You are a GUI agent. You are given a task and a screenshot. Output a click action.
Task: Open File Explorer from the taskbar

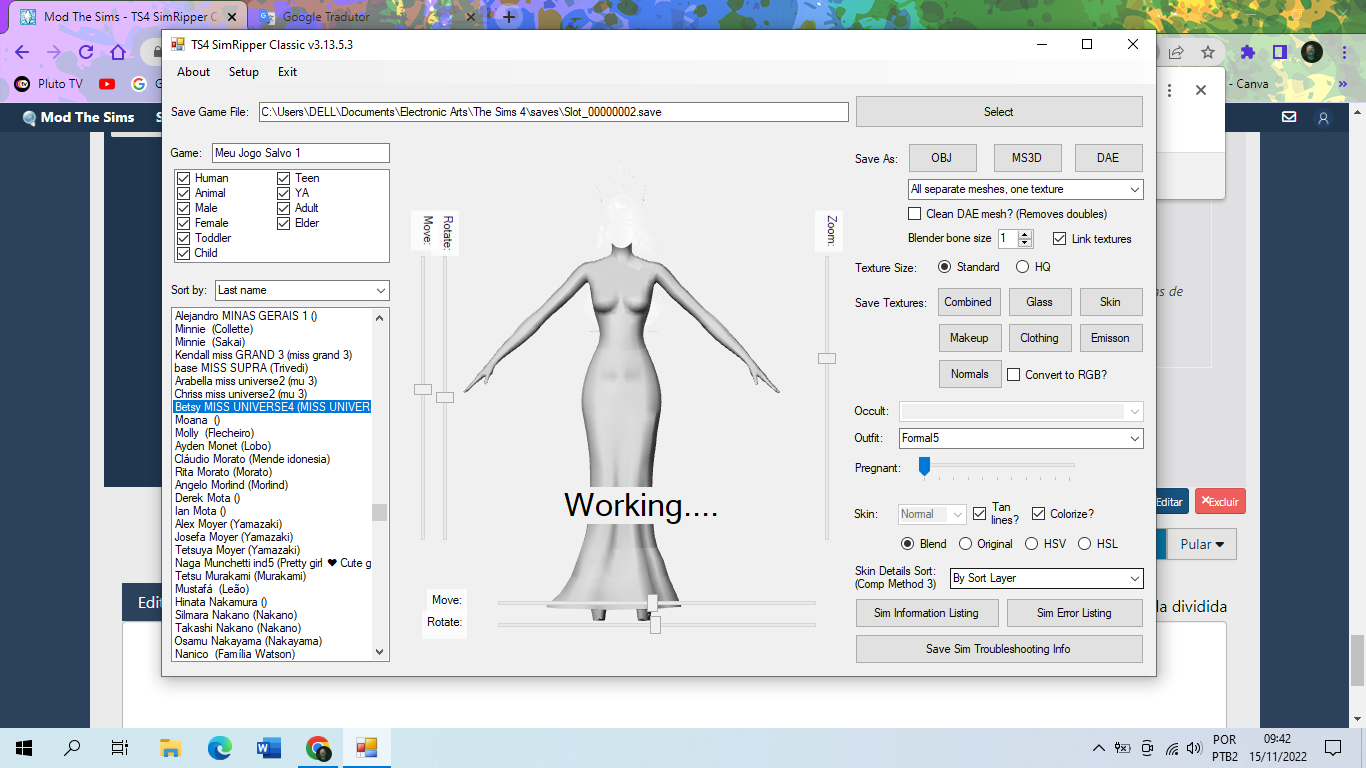(x=170, y=747)
